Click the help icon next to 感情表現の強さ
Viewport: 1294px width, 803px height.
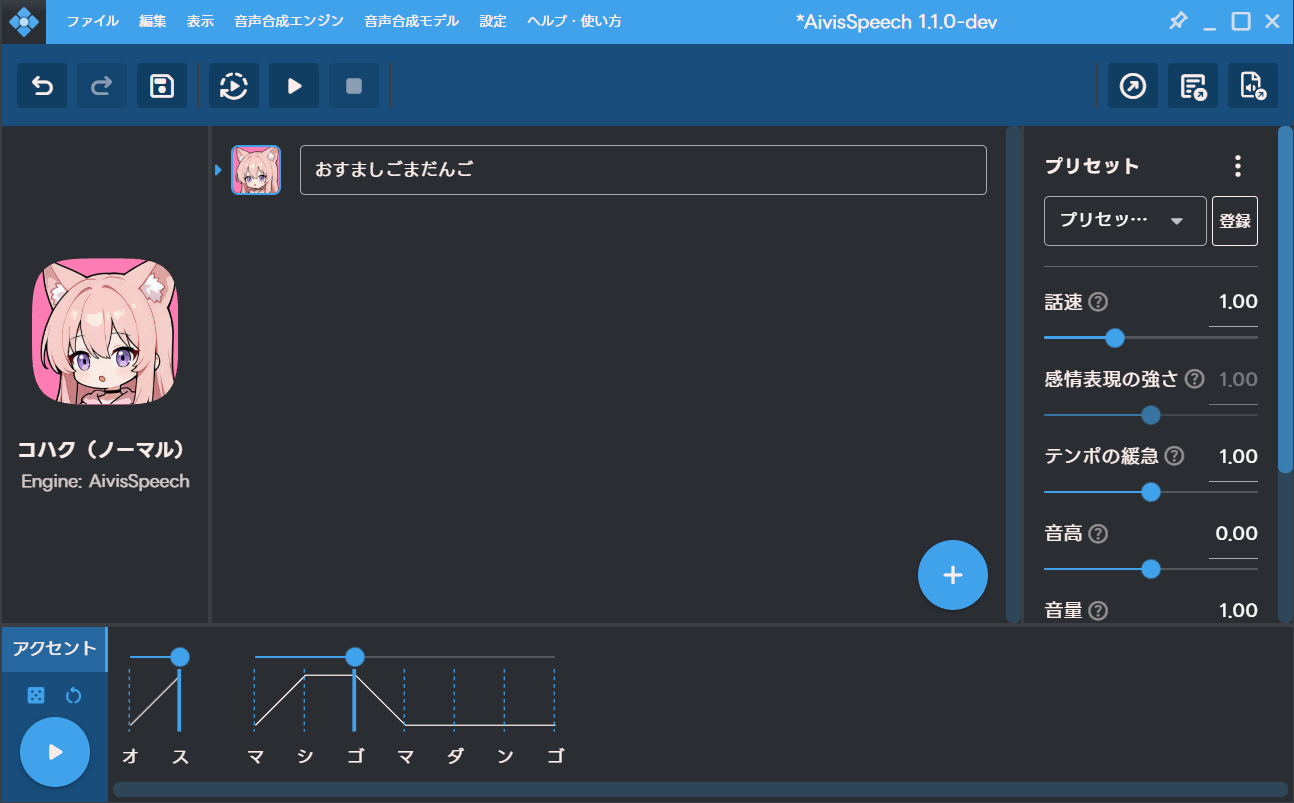[x=1194, y=379]
